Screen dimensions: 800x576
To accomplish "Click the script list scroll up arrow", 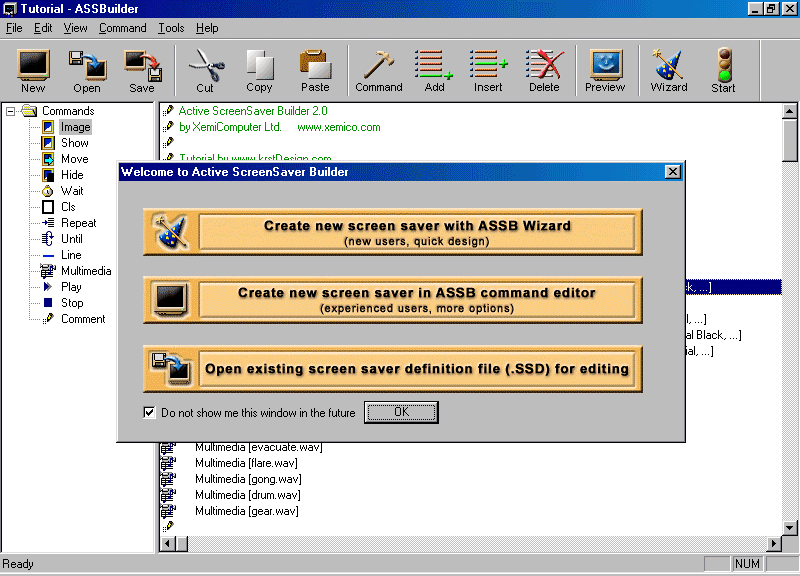I will tap(789, 111).
